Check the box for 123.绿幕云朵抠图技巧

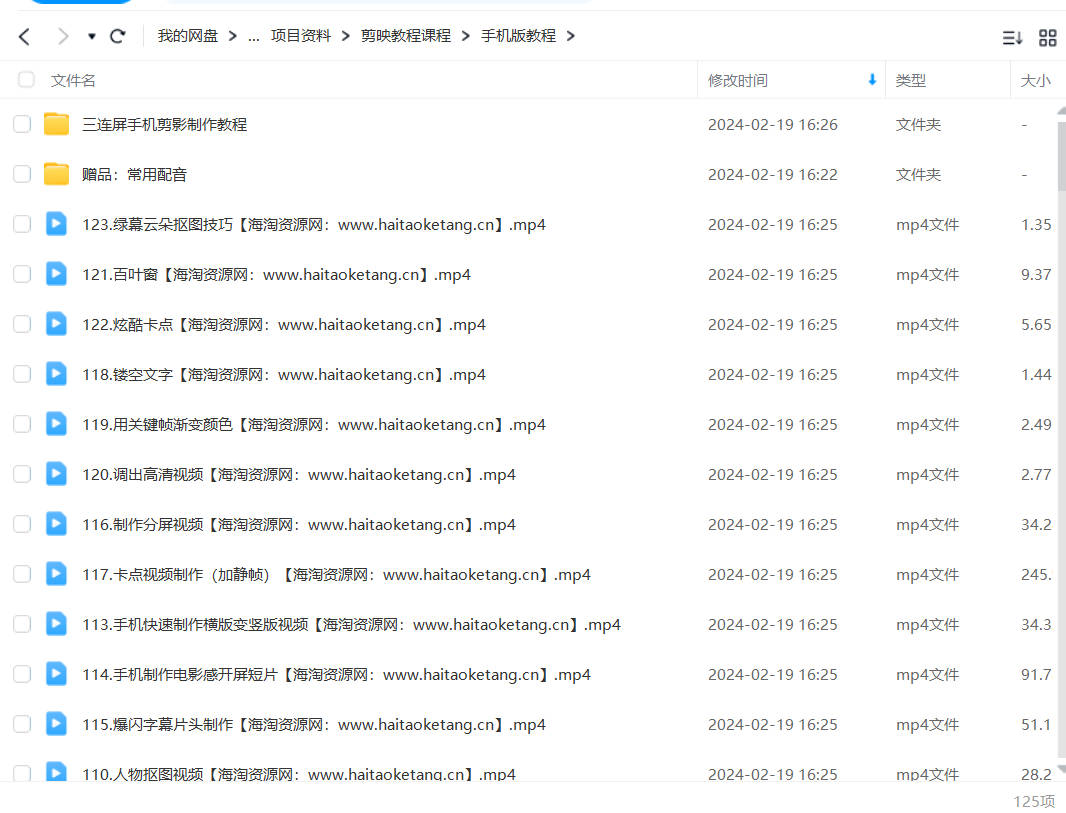tap(22, 224)
